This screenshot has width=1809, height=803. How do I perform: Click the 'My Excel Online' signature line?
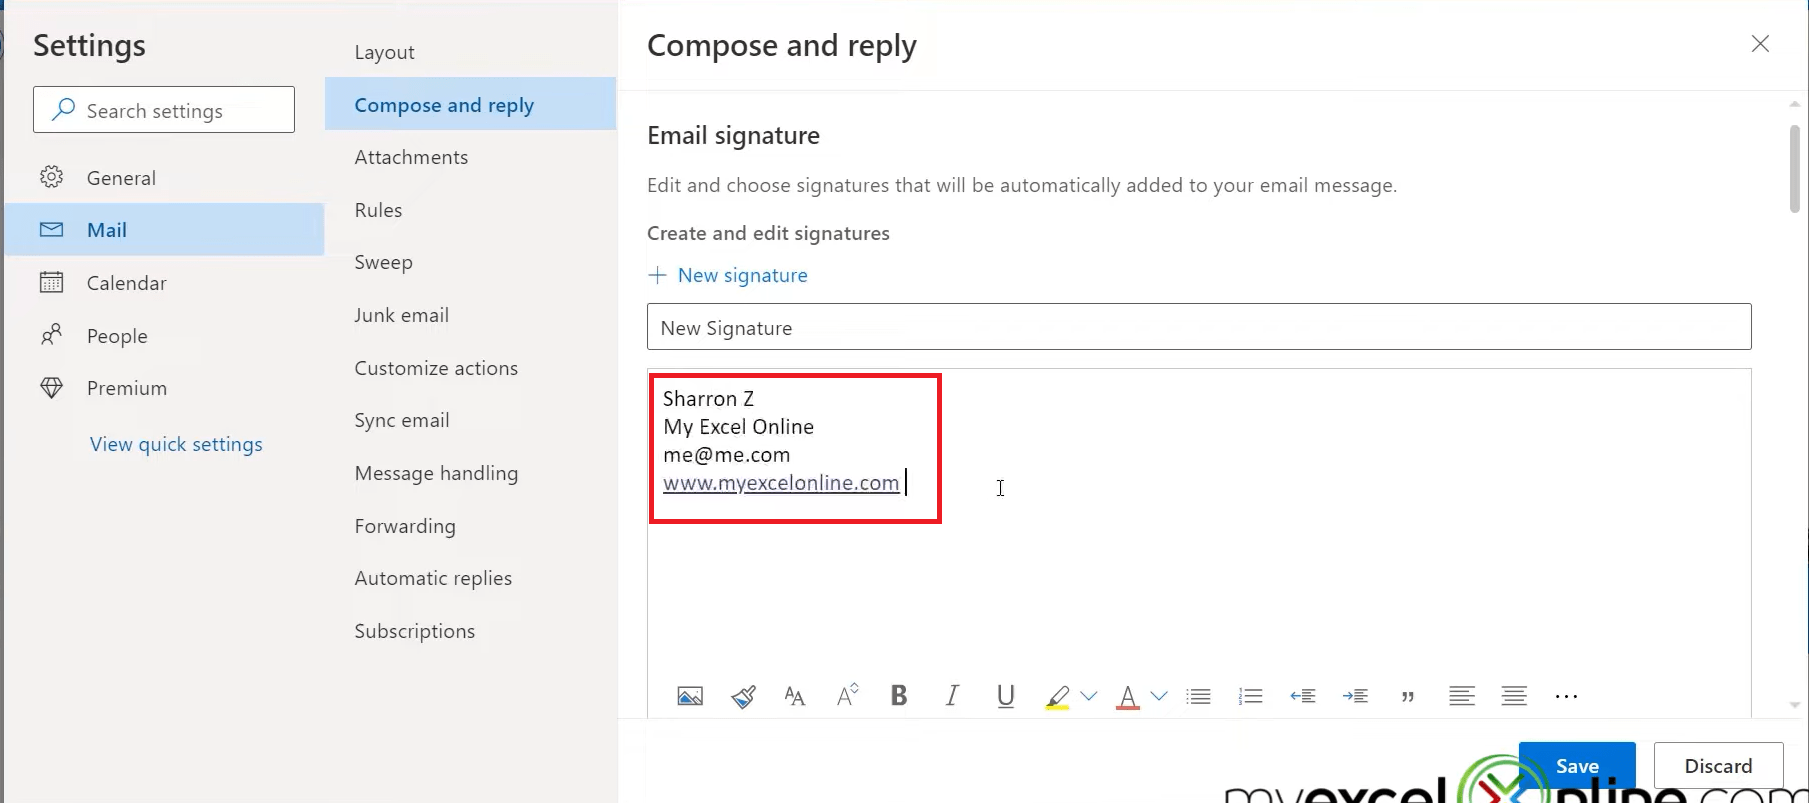point(738,427)
